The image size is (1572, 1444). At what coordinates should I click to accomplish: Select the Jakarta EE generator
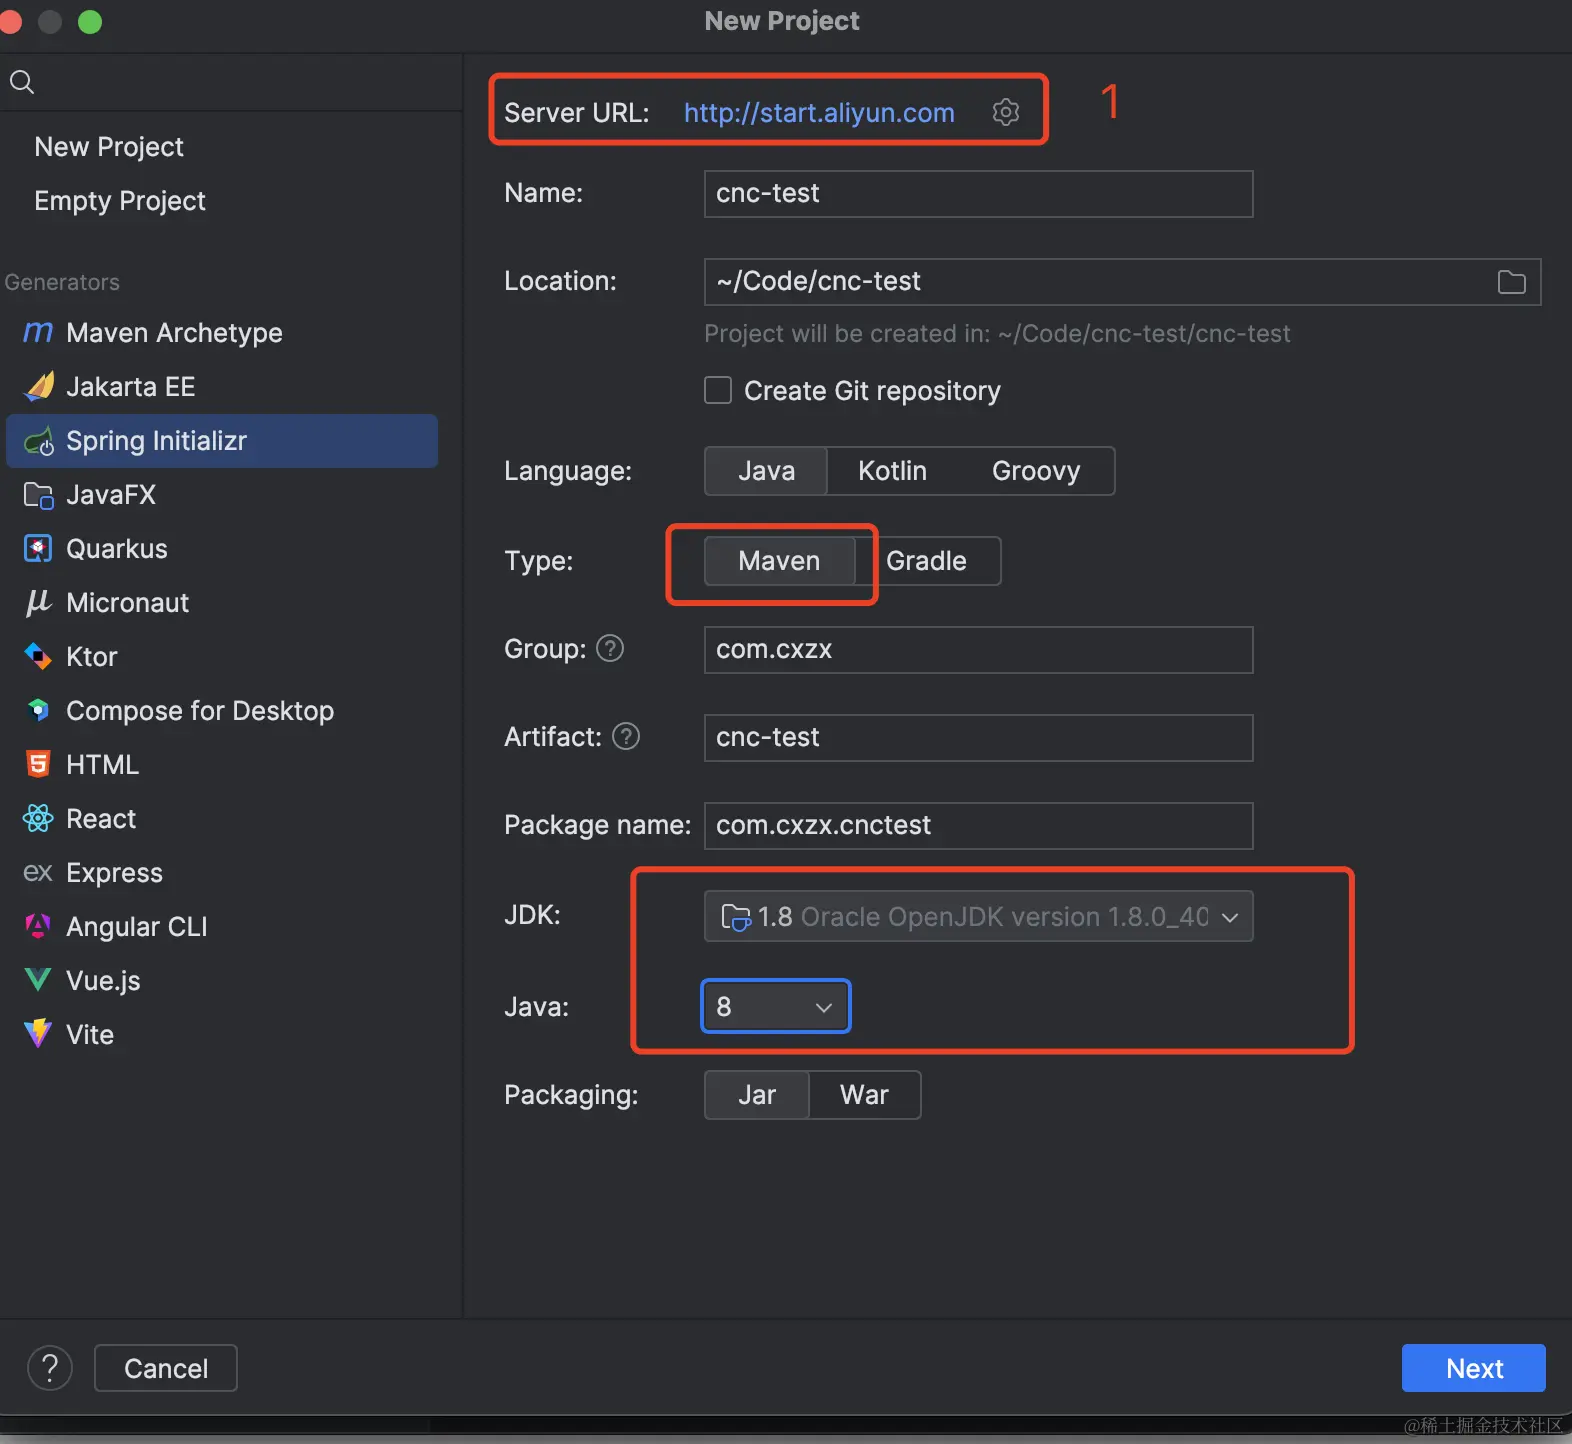(222, 387)
